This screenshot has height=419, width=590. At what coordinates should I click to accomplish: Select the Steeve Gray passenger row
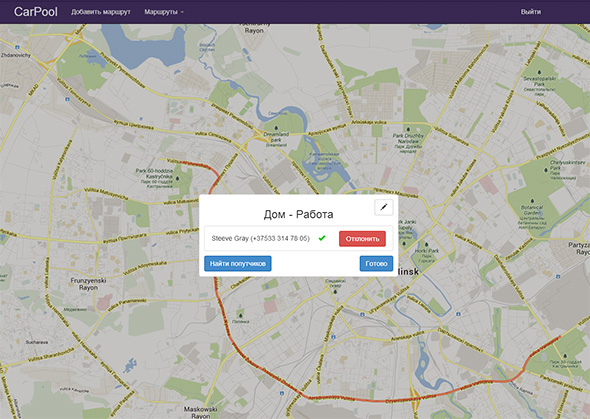298,238
